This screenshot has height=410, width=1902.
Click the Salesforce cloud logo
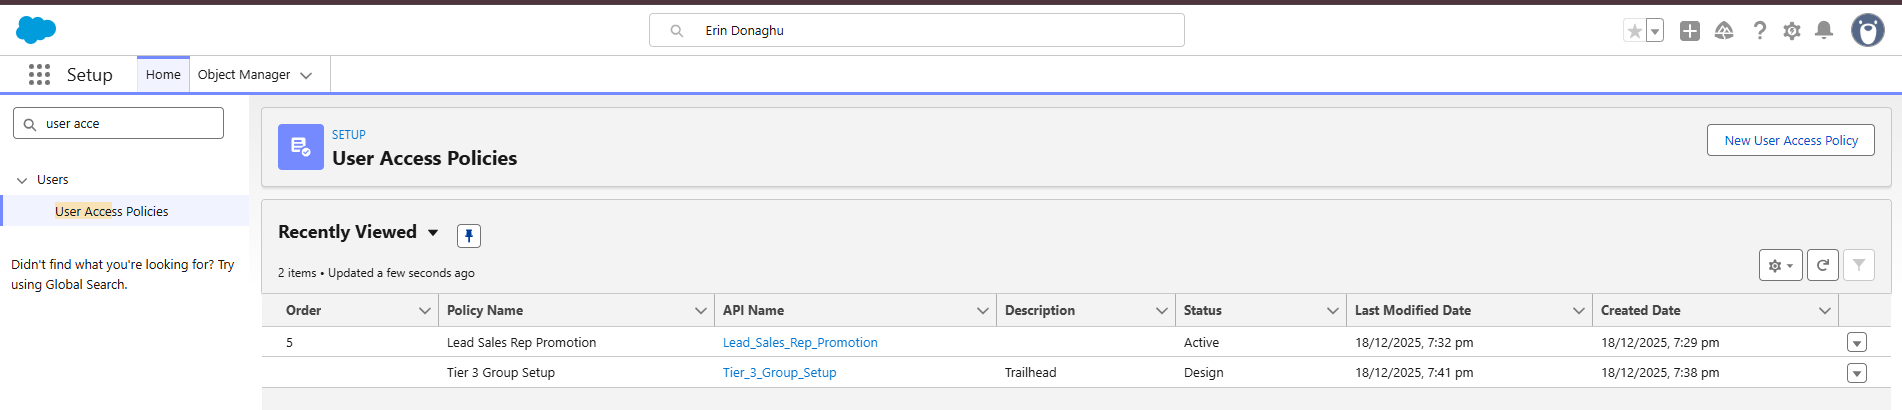[x=36, y=30]
